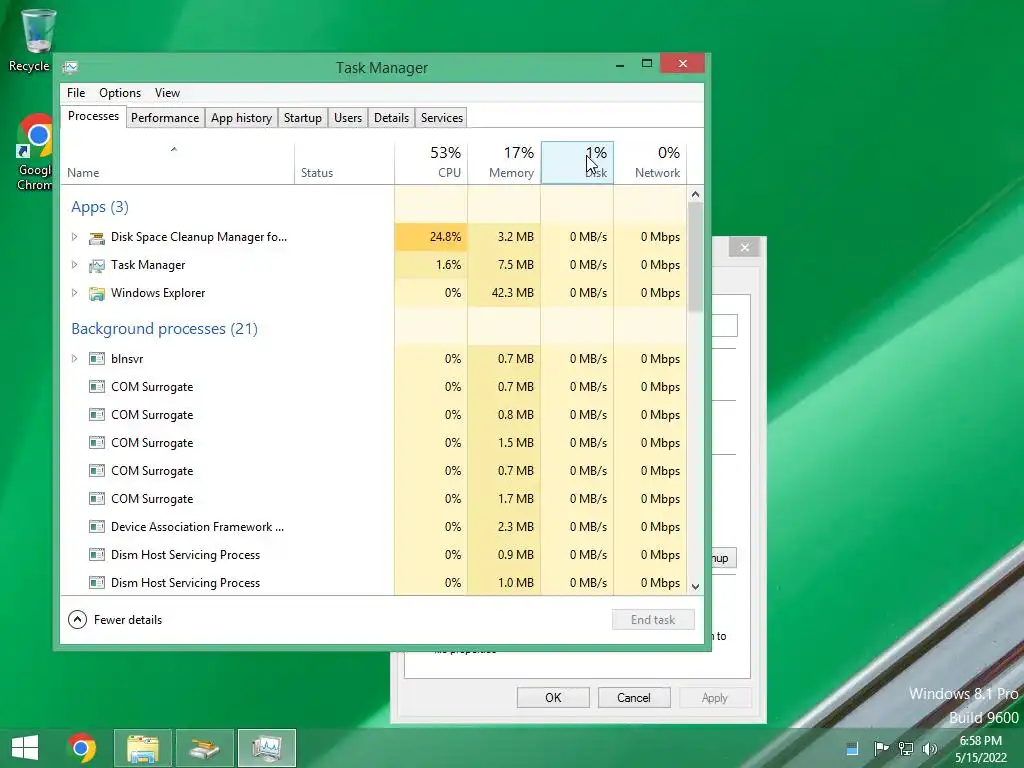This screenshot has height=768, width=1024.
Task: Close the background properties dialog
Action: pos(744,248)
